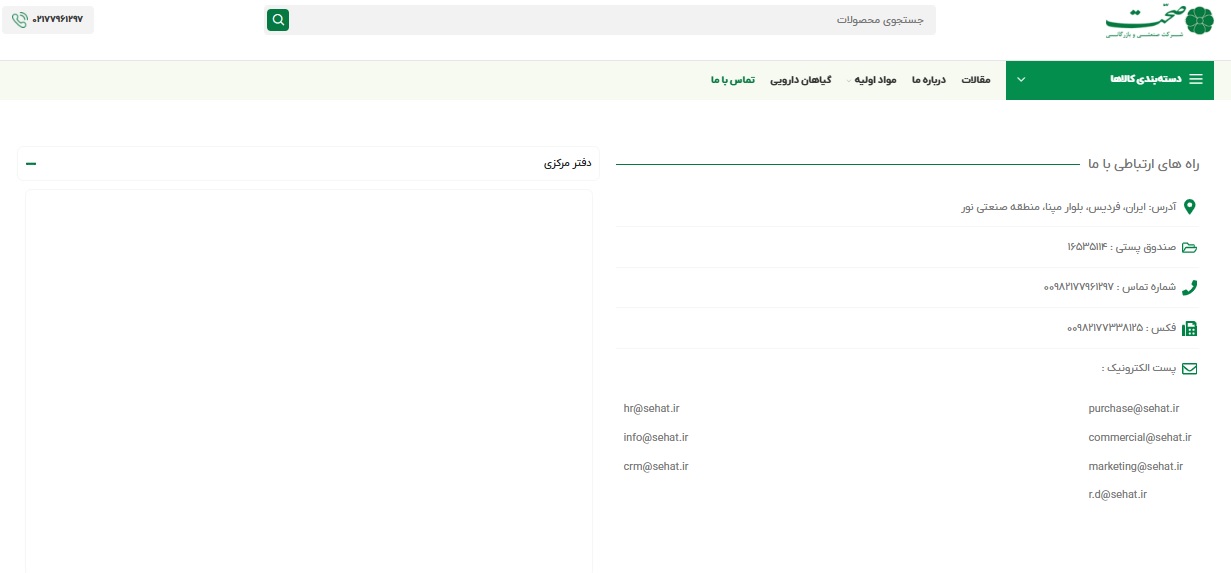This screenshot has height=573, width=1231.
Task: Click the map pin address icon
Action: click(x=1189, y=207)
